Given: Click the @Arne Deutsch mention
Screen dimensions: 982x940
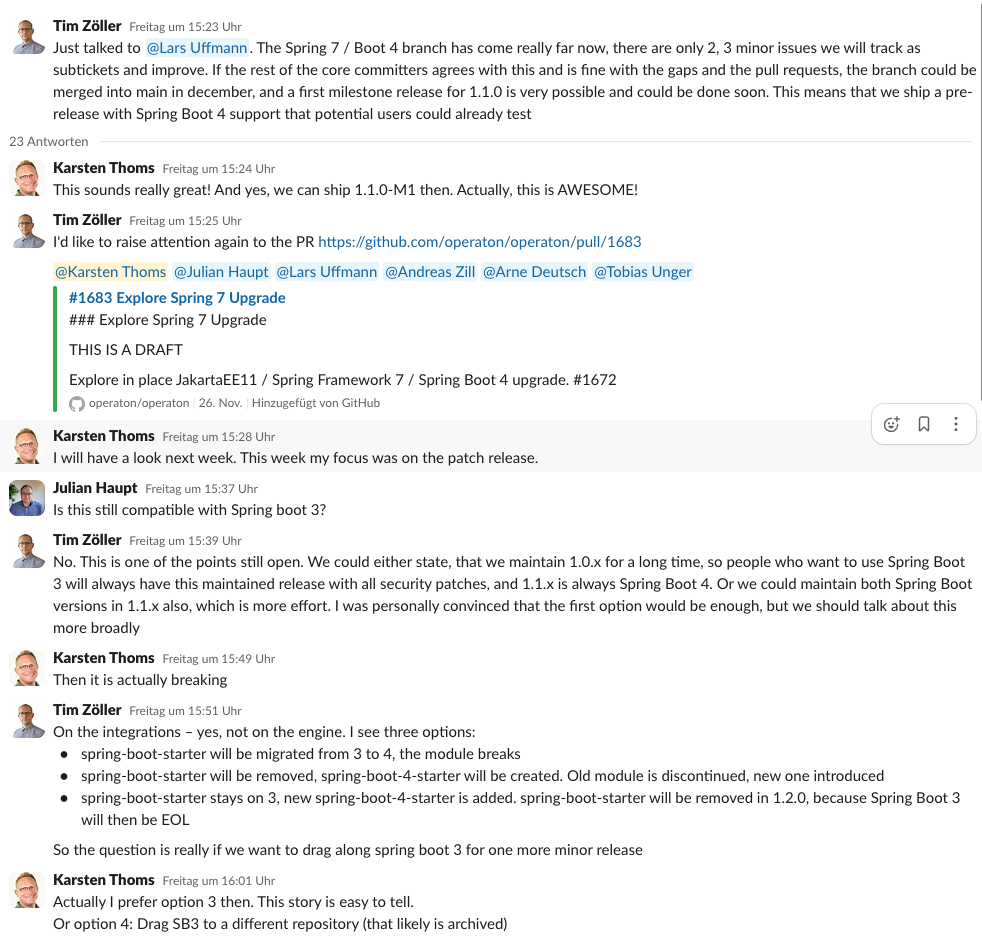Looking at the screenshot, I should pos(534,272).
